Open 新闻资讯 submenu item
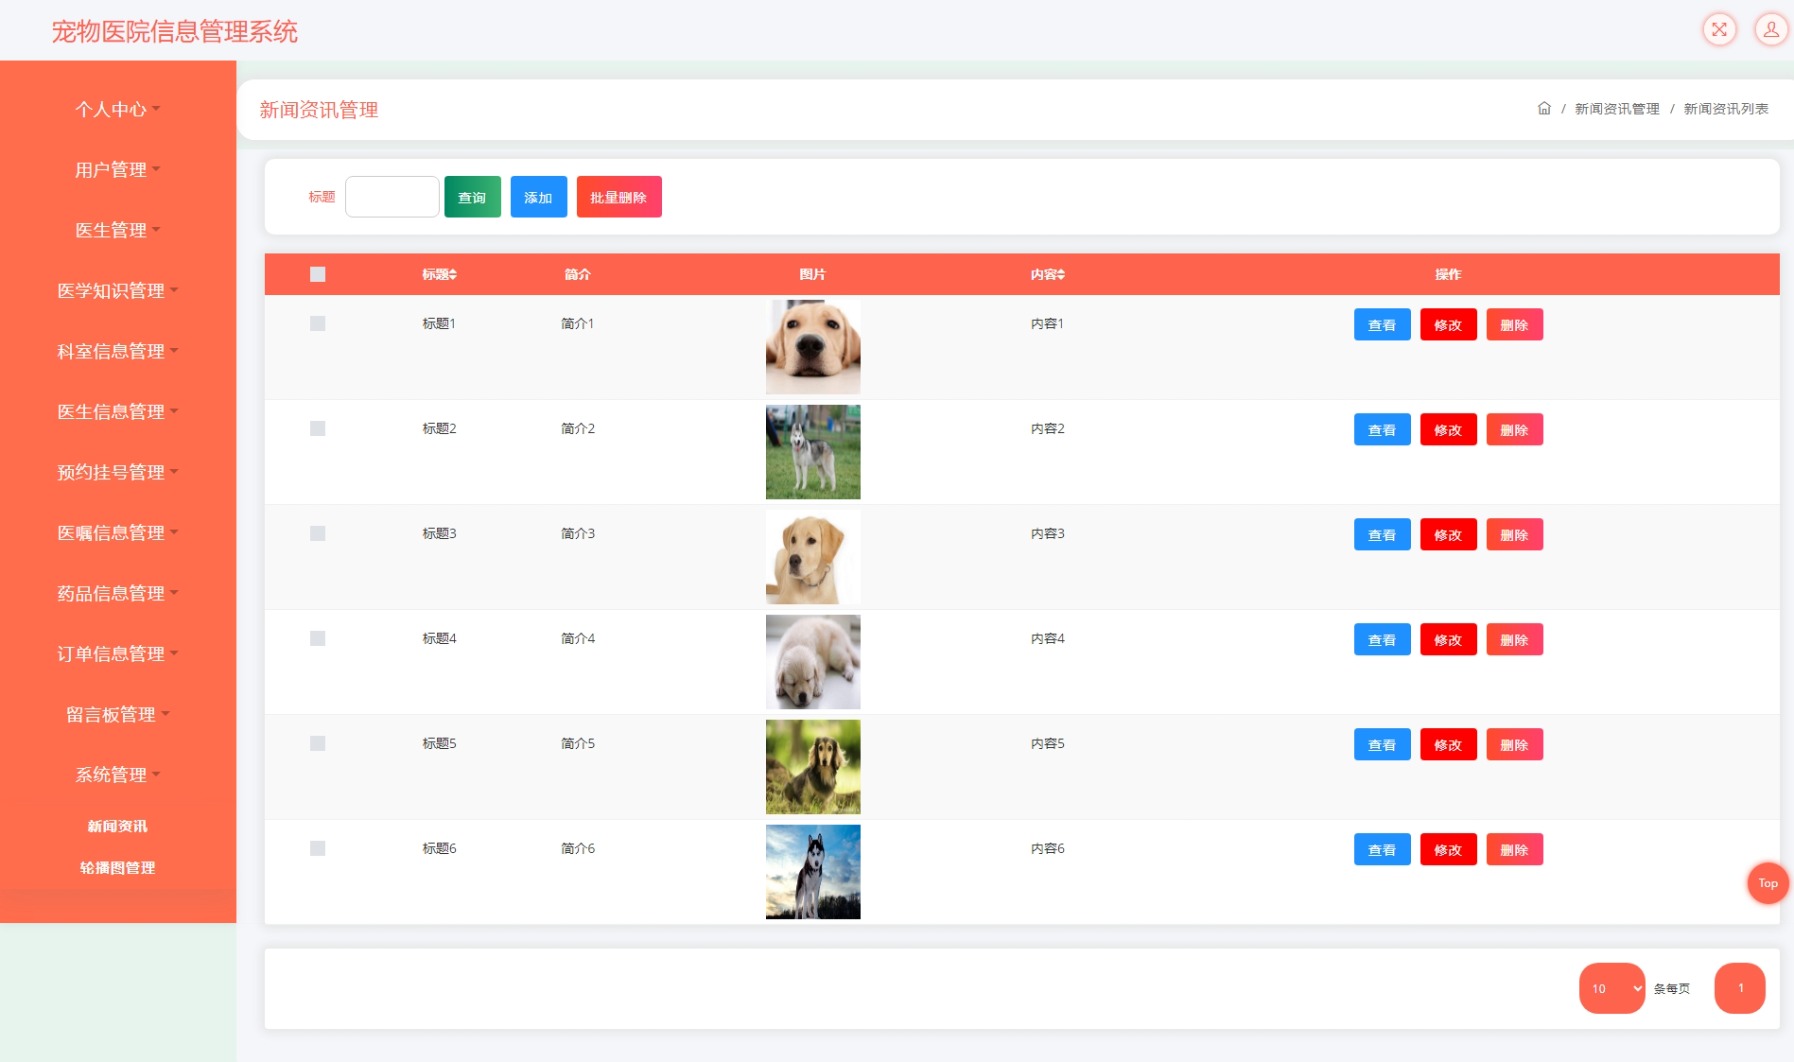This screenshot has width=1794, height=1062. click(x=118, y=826)
